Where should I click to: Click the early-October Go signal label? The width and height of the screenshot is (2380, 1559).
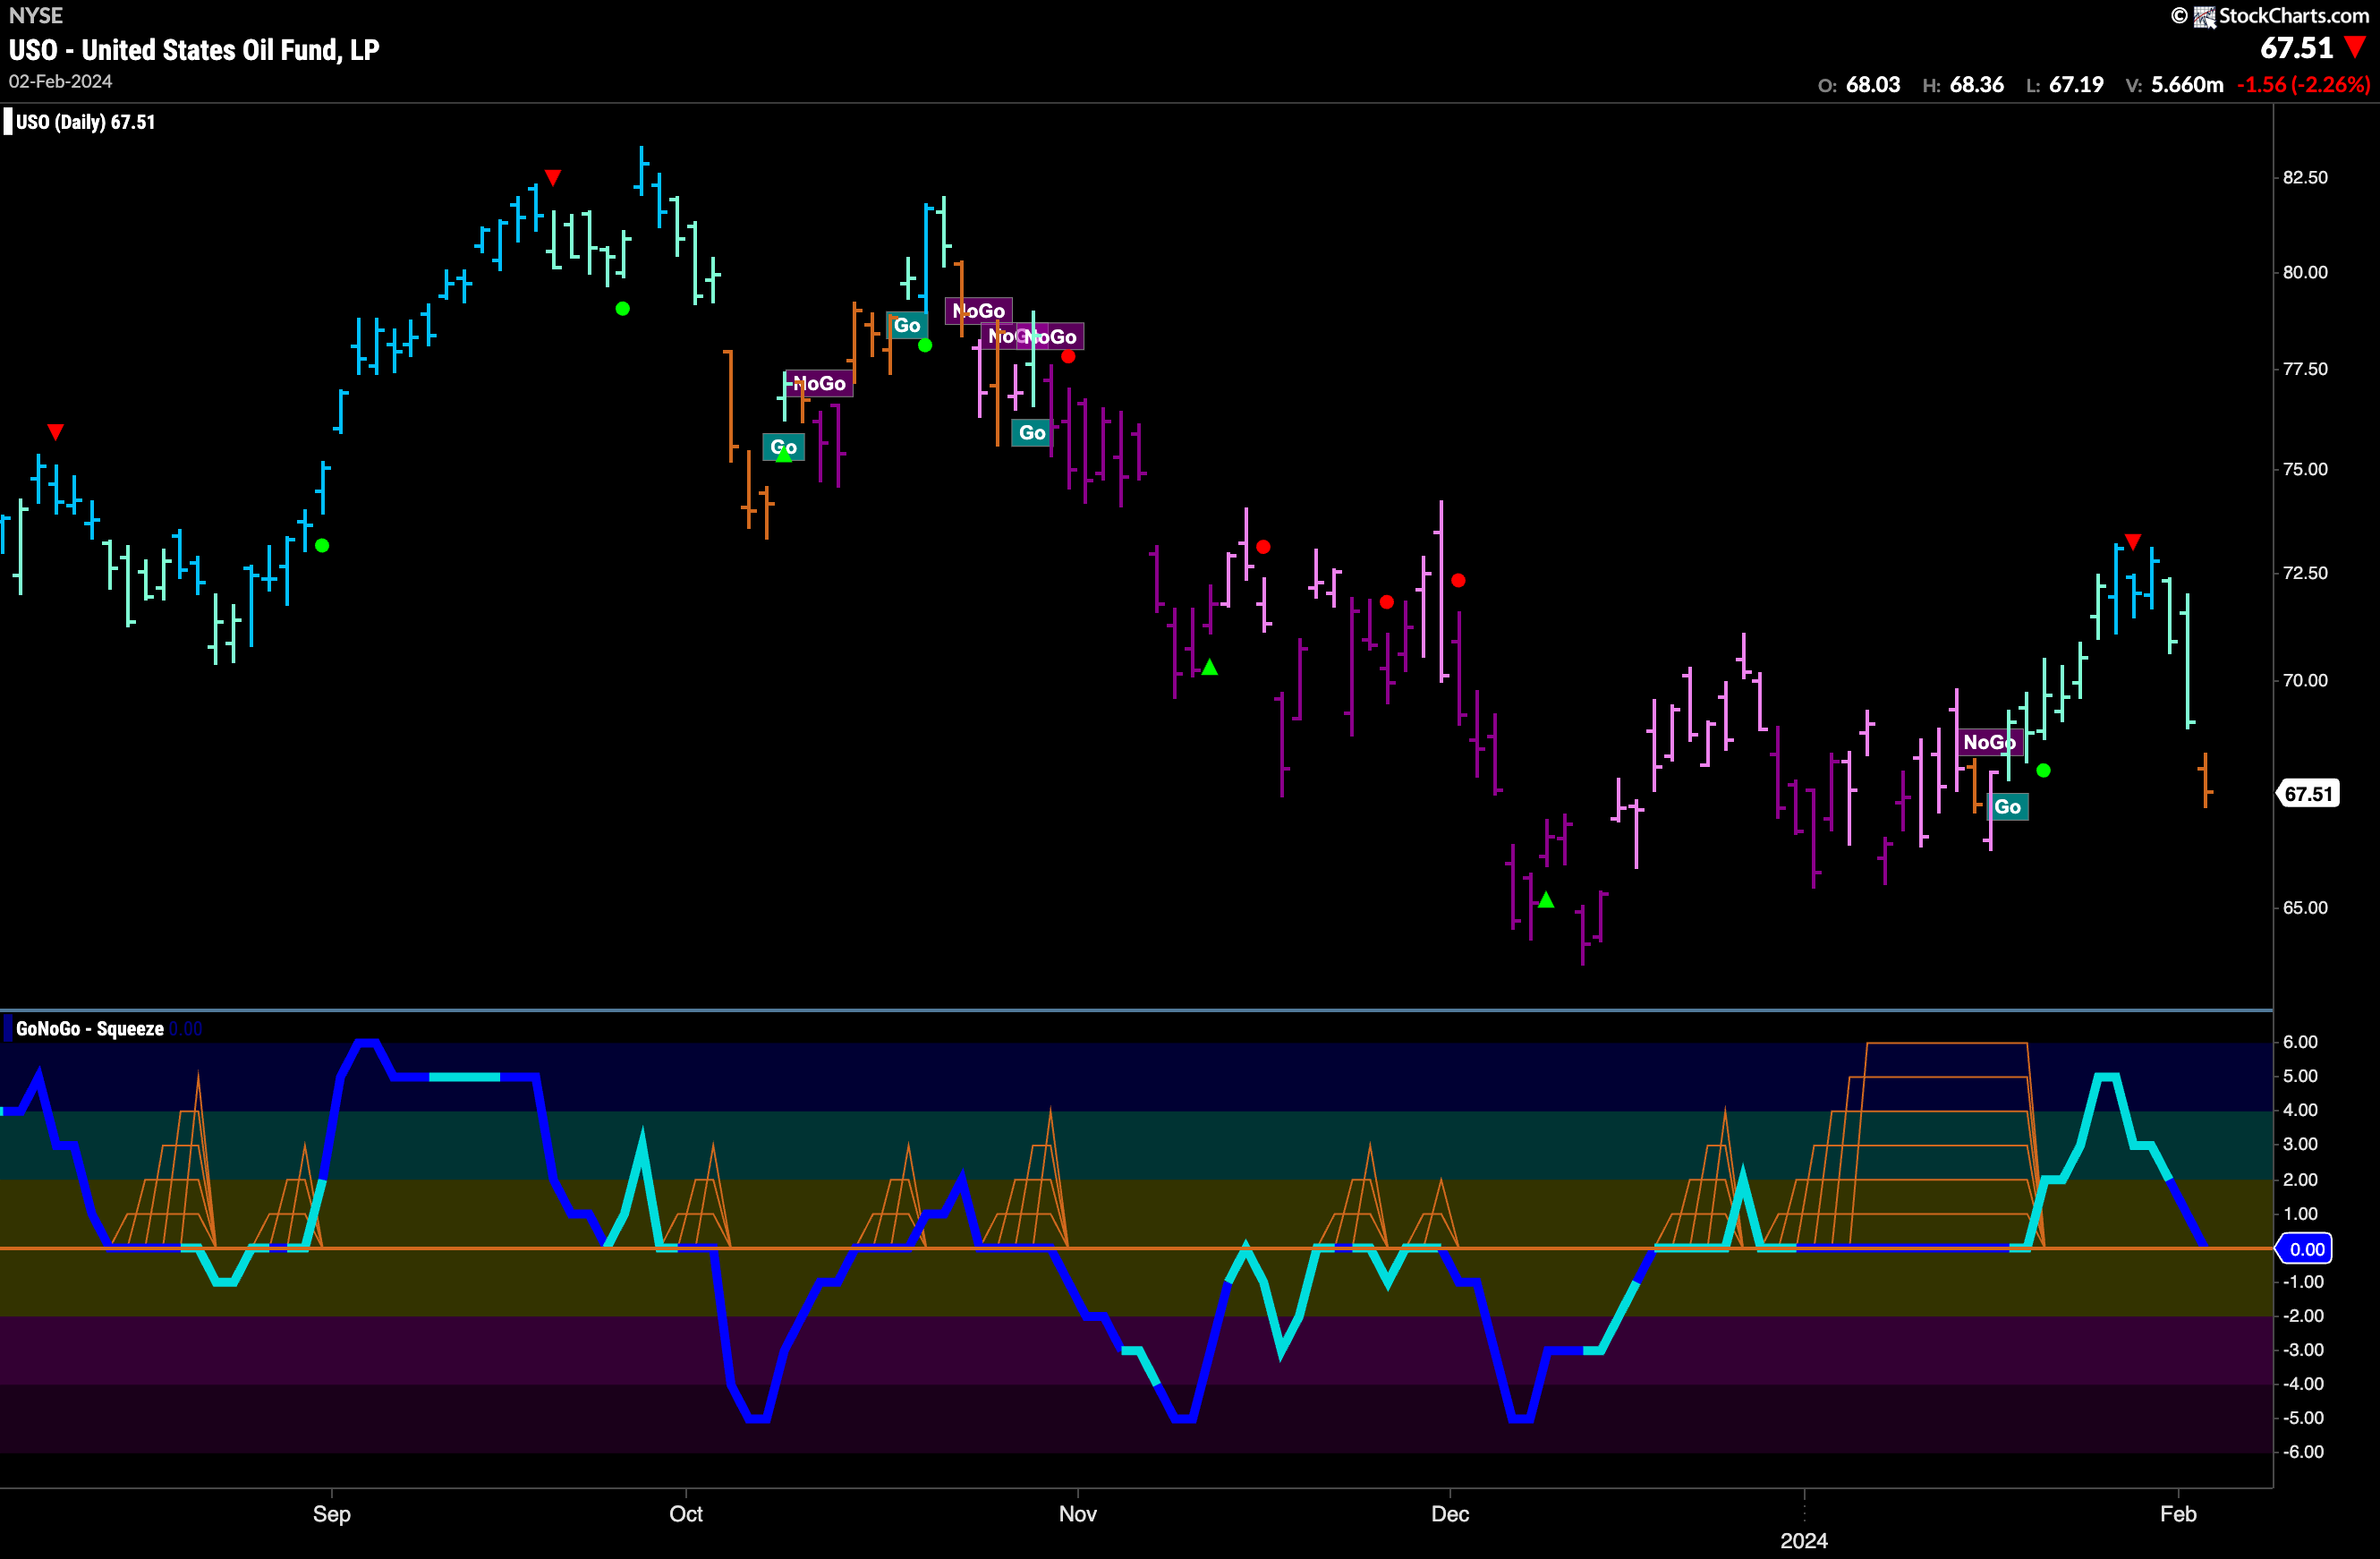(784, 447)
